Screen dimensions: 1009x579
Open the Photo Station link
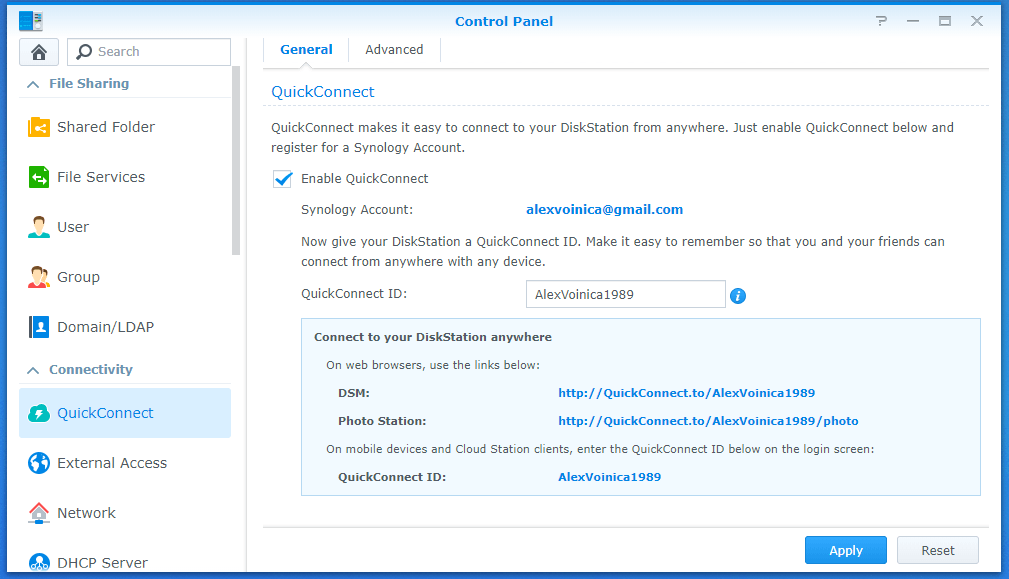[x=708, y=421]
